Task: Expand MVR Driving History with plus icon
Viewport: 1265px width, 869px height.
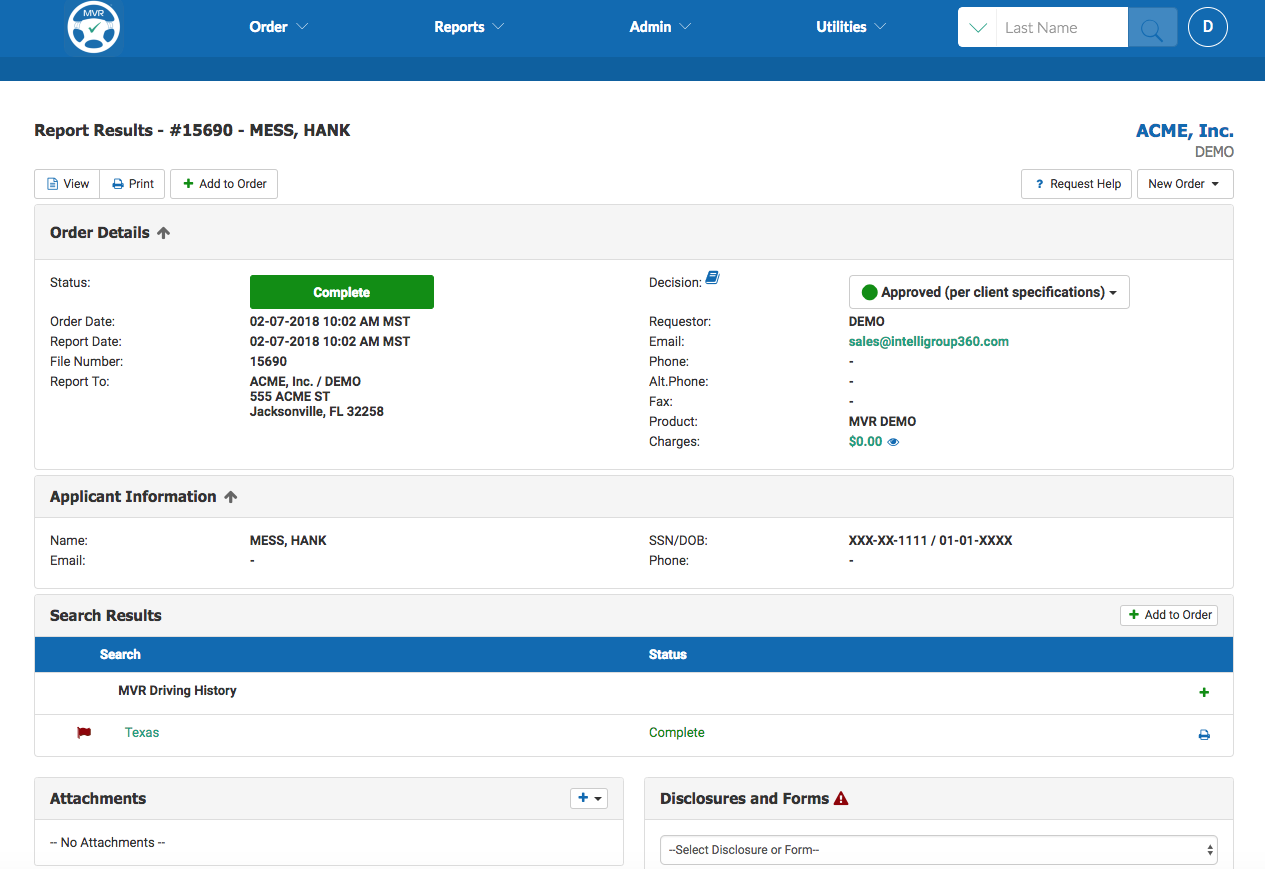Action: coord(1204,692)
